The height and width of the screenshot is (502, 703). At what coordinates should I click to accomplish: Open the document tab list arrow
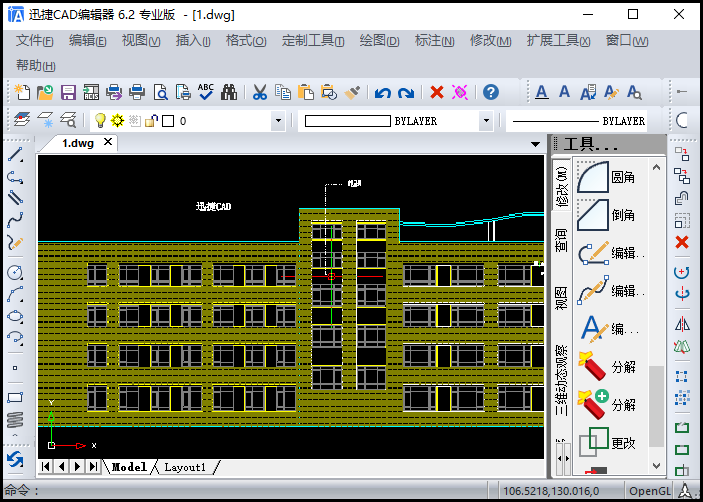click(535, 144)
